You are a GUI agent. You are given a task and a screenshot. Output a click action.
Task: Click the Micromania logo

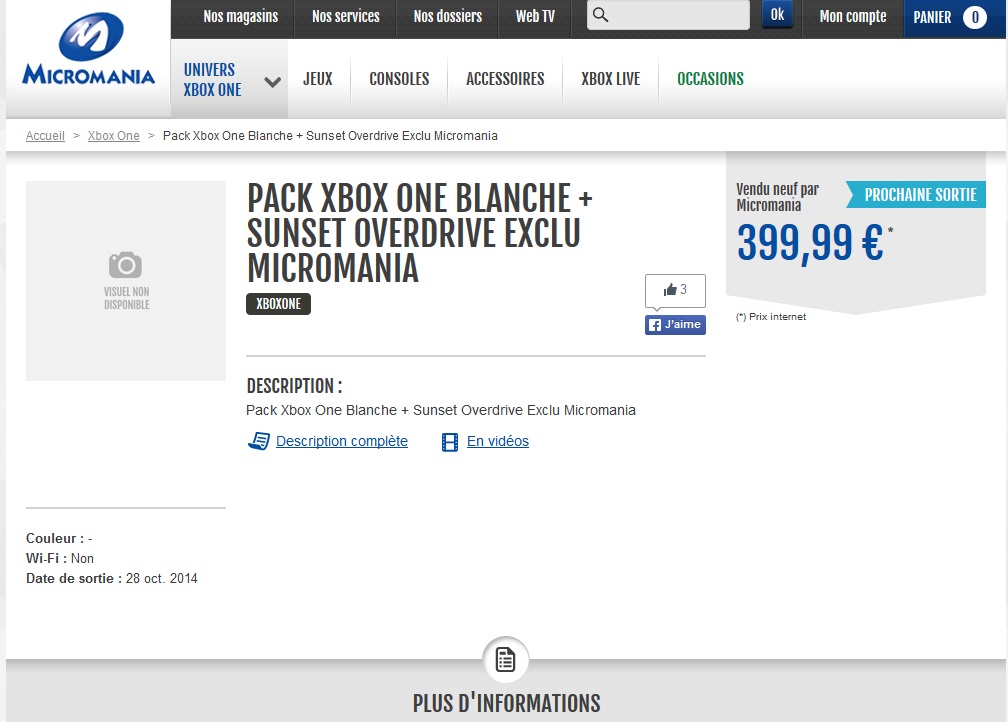[89, 49]
